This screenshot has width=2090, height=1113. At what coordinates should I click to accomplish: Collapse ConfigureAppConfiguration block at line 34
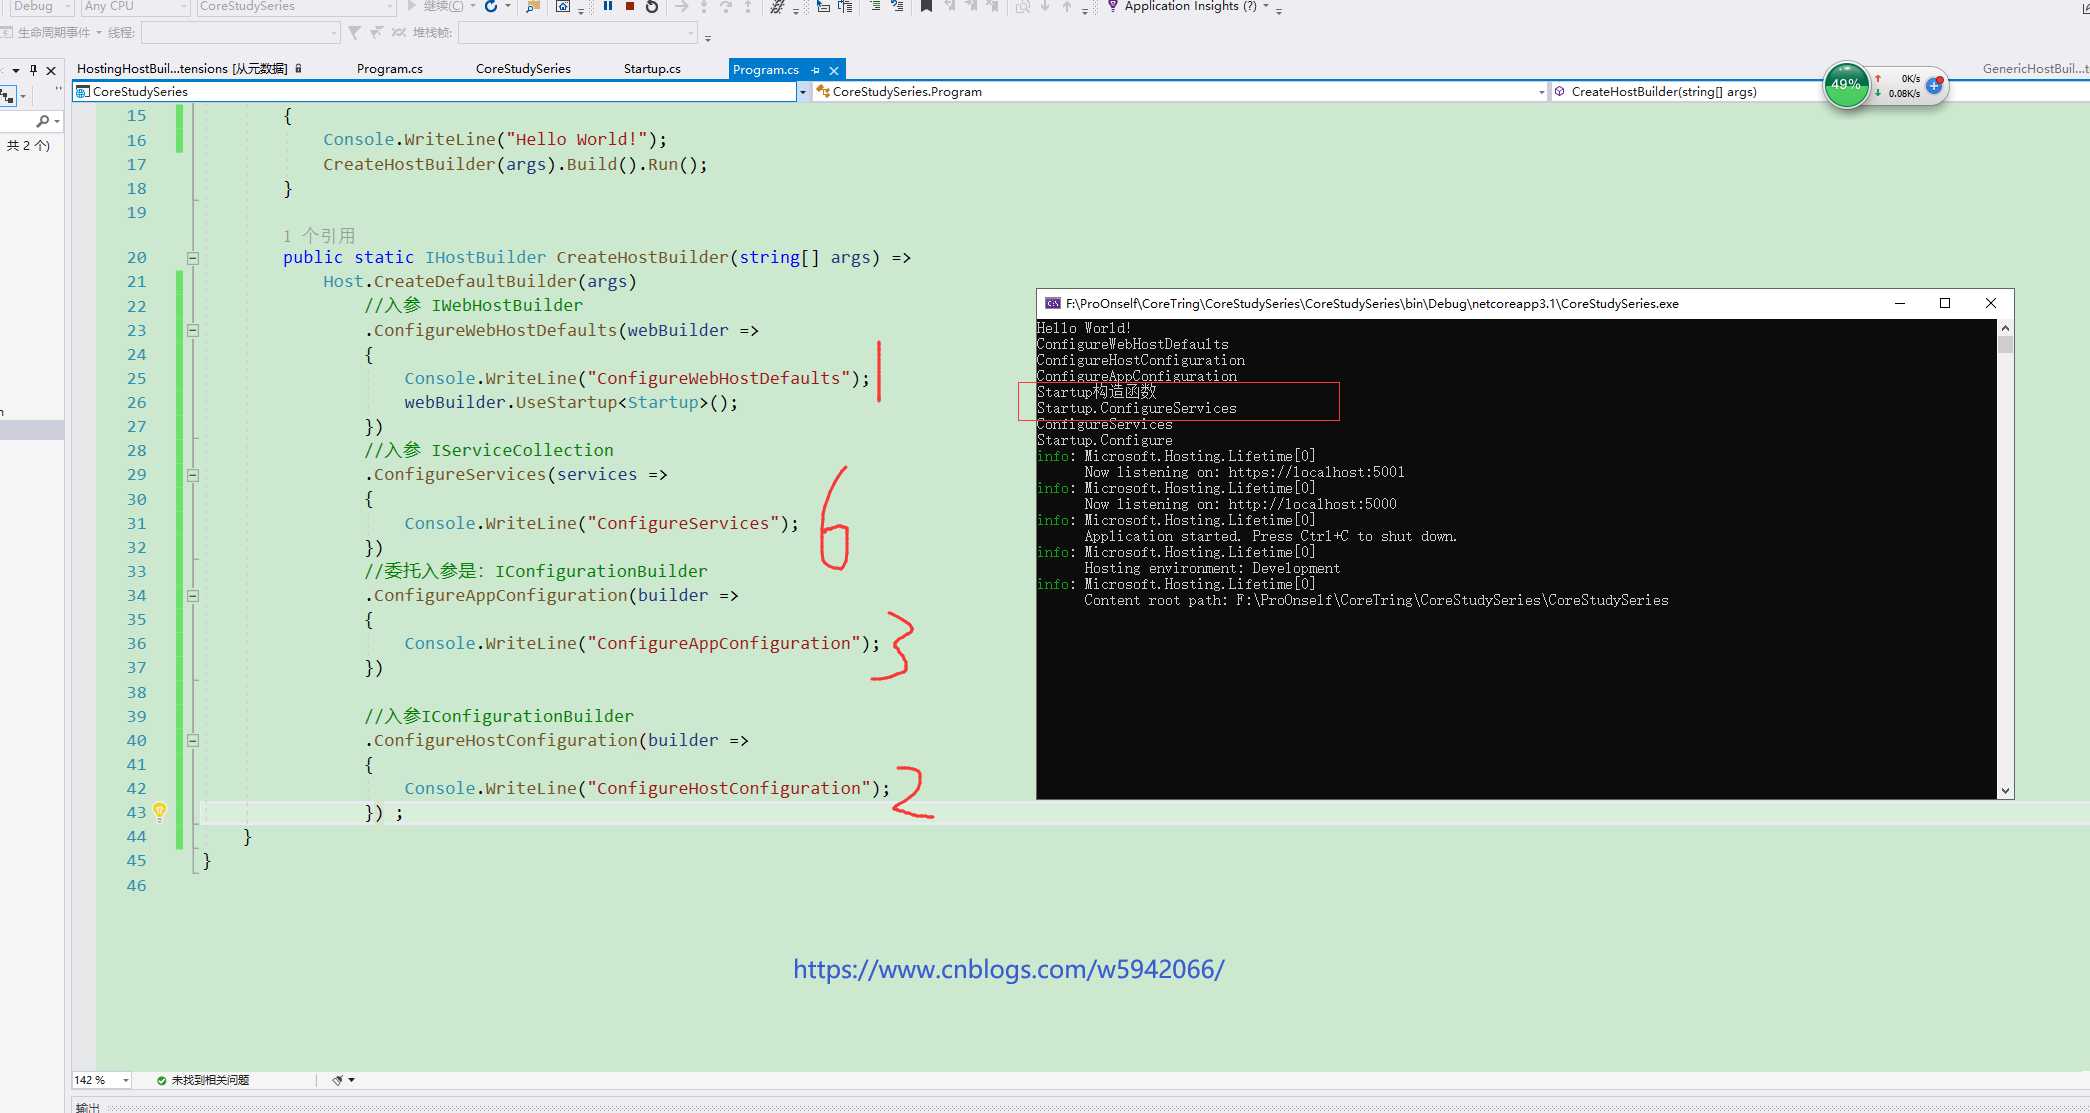point(193,596)
